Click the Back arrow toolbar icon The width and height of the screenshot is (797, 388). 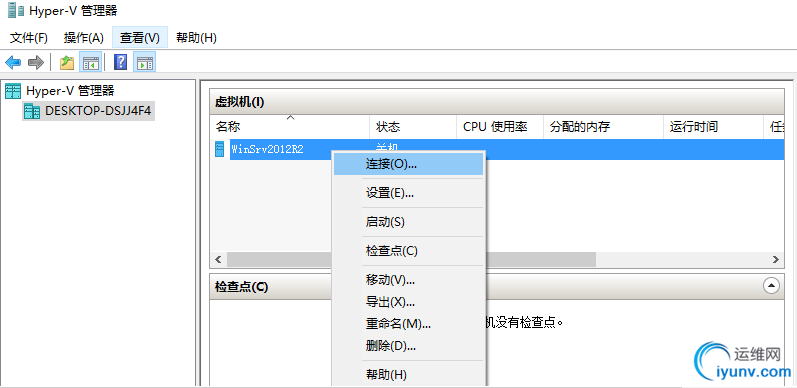click(x=13, y=63)
